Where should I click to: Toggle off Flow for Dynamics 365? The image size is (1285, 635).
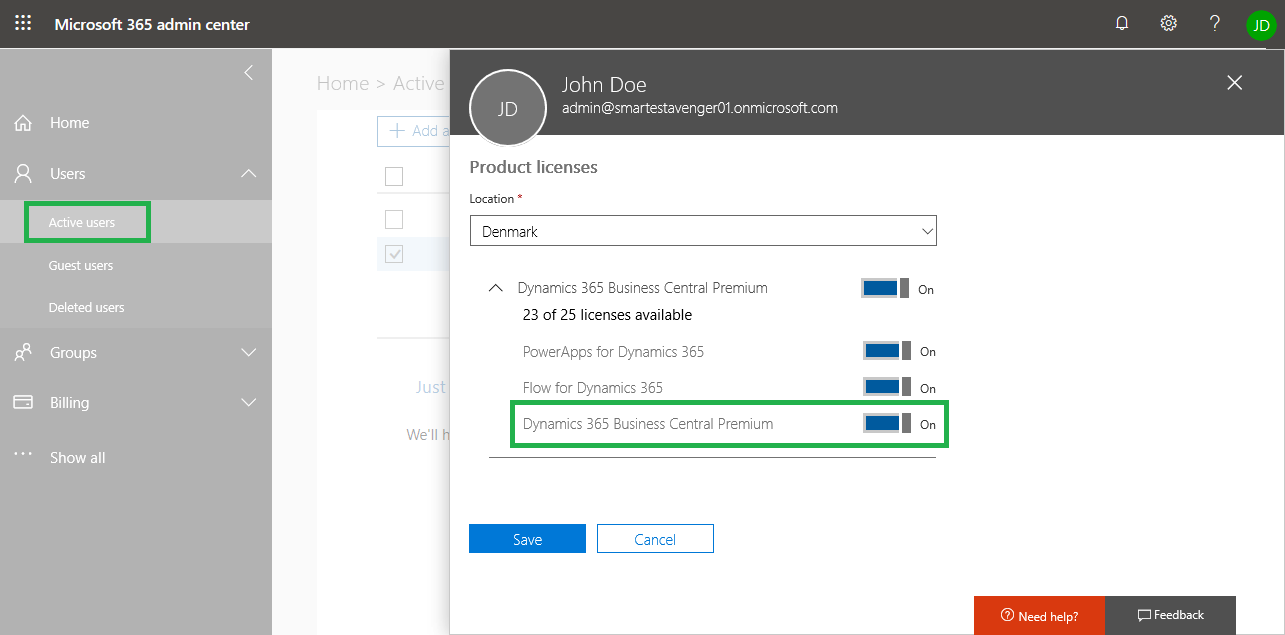[886, 387]
